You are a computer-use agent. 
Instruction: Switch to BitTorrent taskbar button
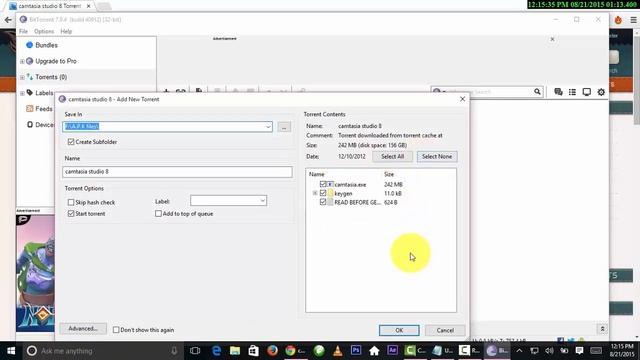(x=497, y=351)
